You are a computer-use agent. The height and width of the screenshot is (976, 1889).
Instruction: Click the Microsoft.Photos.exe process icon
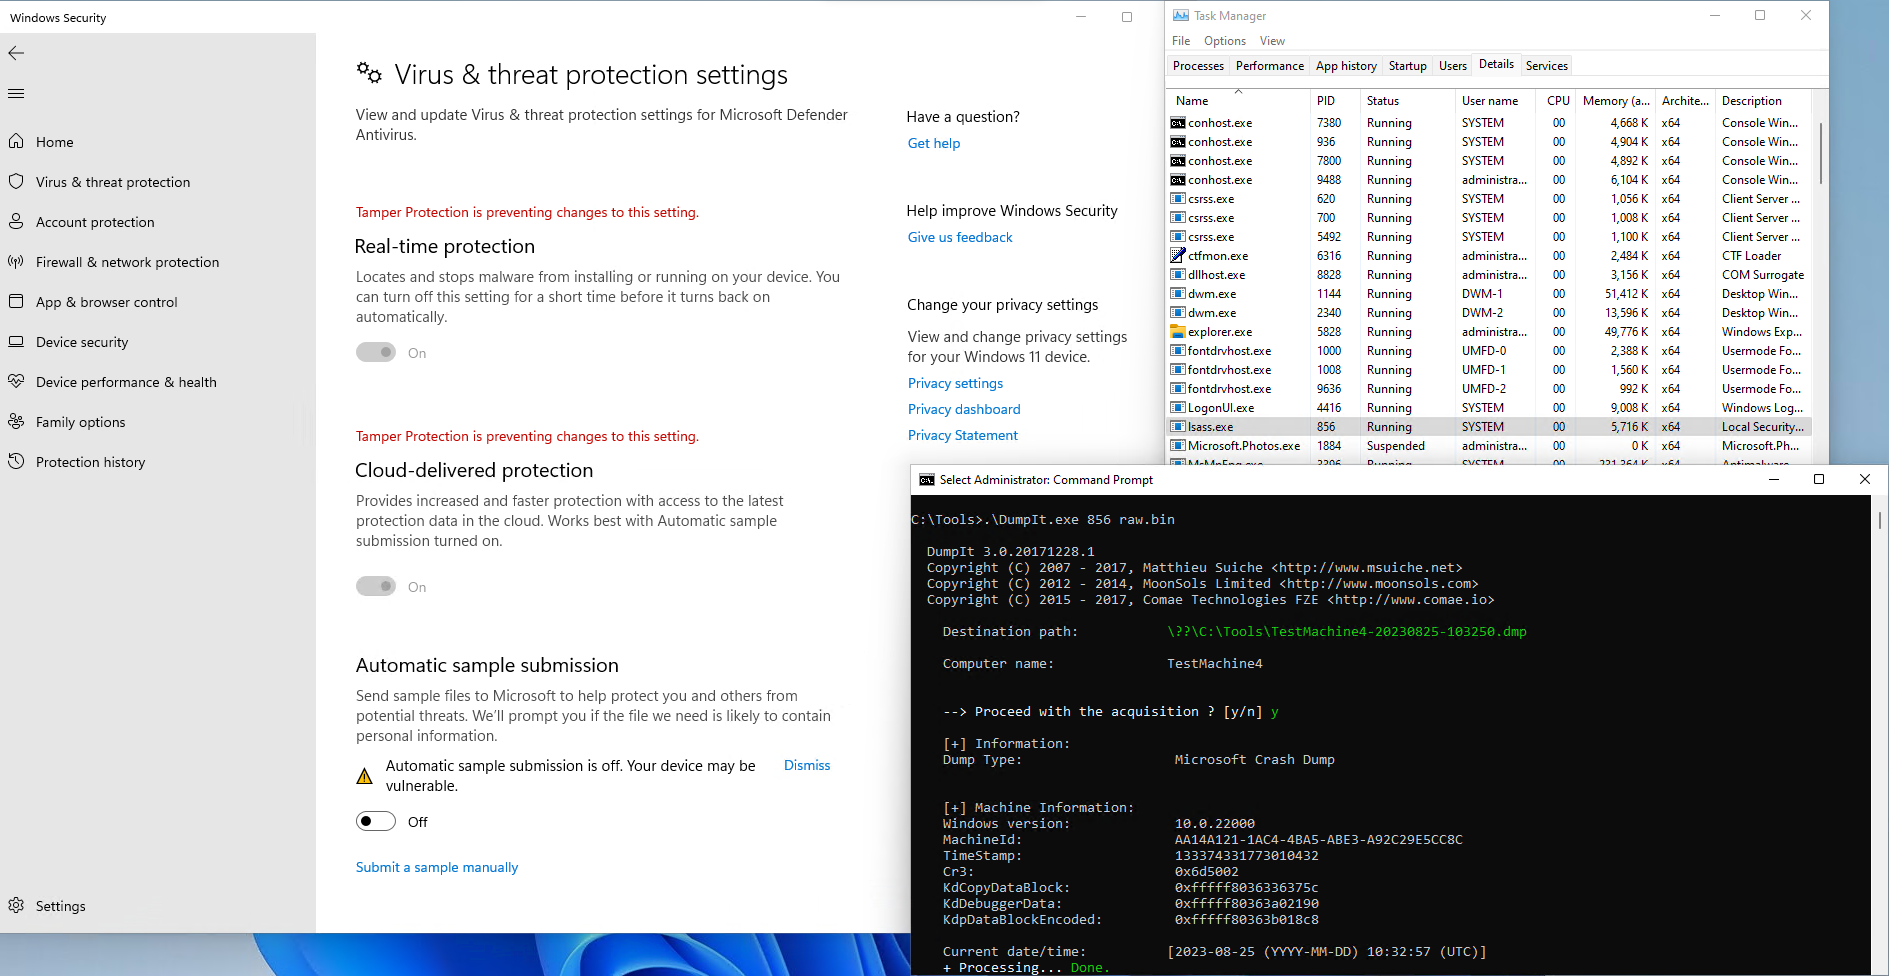1178,446
